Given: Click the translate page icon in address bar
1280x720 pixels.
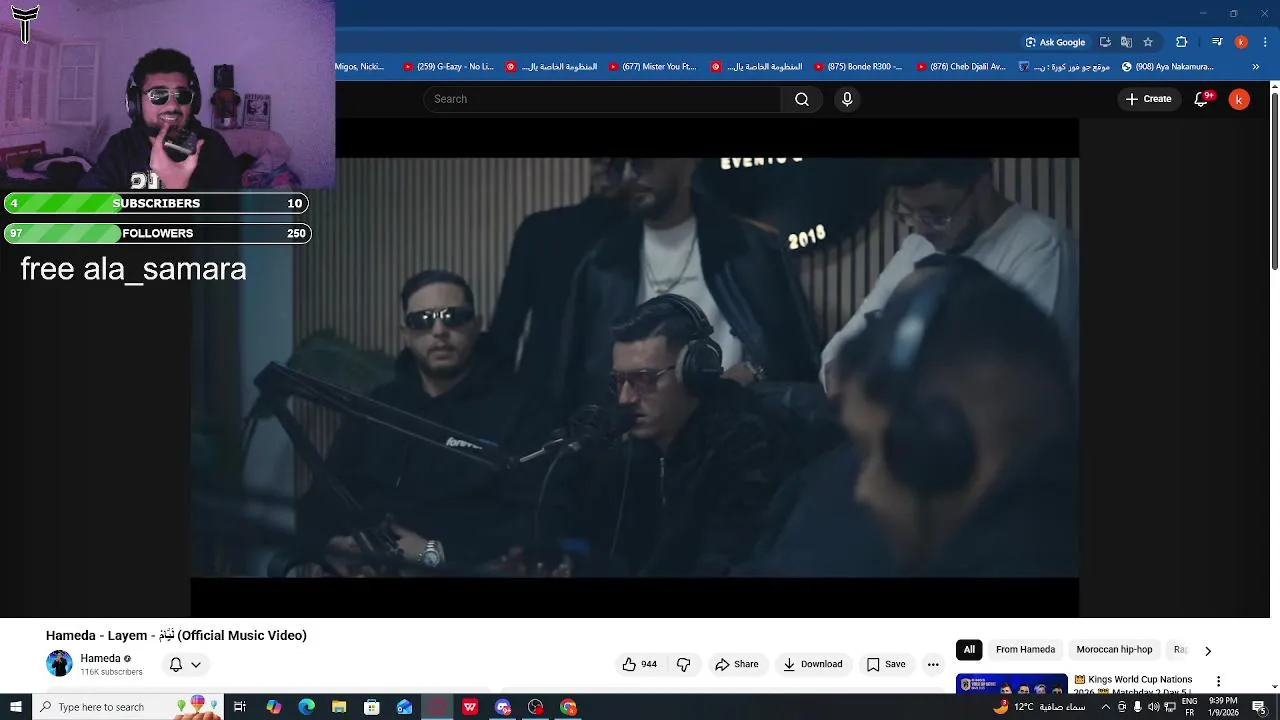Looking at the screenshot, I should [x=1127, y=42].
